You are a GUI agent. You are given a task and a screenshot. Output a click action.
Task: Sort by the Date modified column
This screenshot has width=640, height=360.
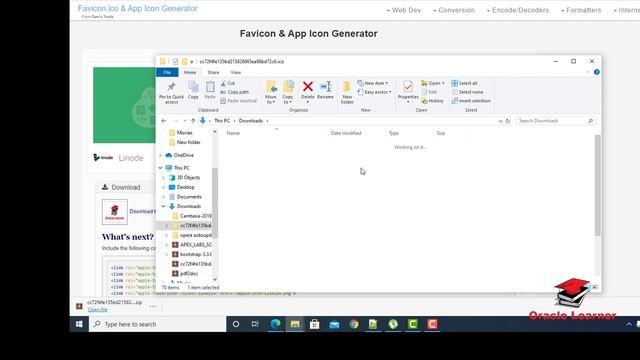[346, 133]
